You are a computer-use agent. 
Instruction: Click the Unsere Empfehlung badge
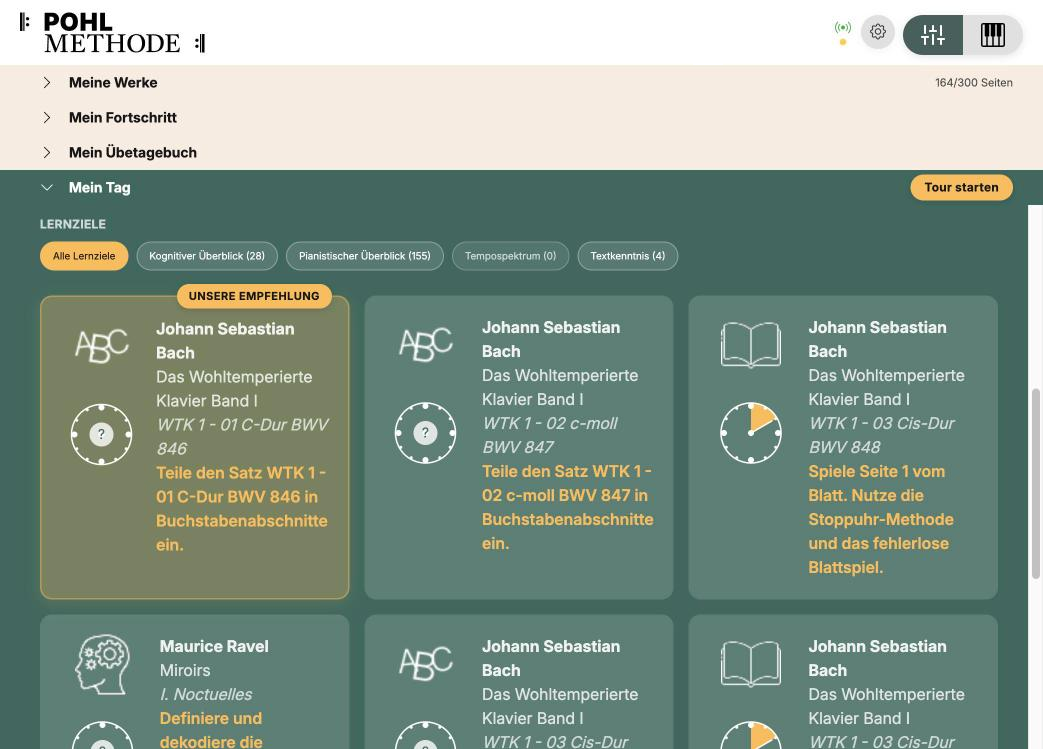[254, 296]
